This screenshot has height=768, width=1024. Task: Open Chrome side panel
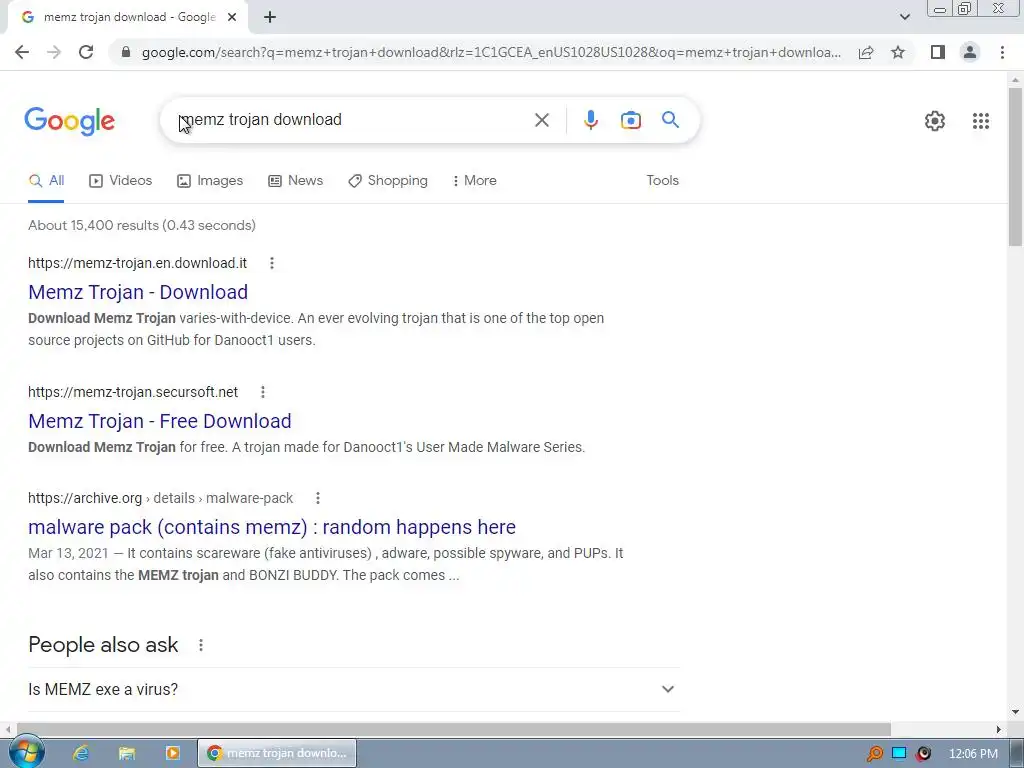(x=938, y=52)
